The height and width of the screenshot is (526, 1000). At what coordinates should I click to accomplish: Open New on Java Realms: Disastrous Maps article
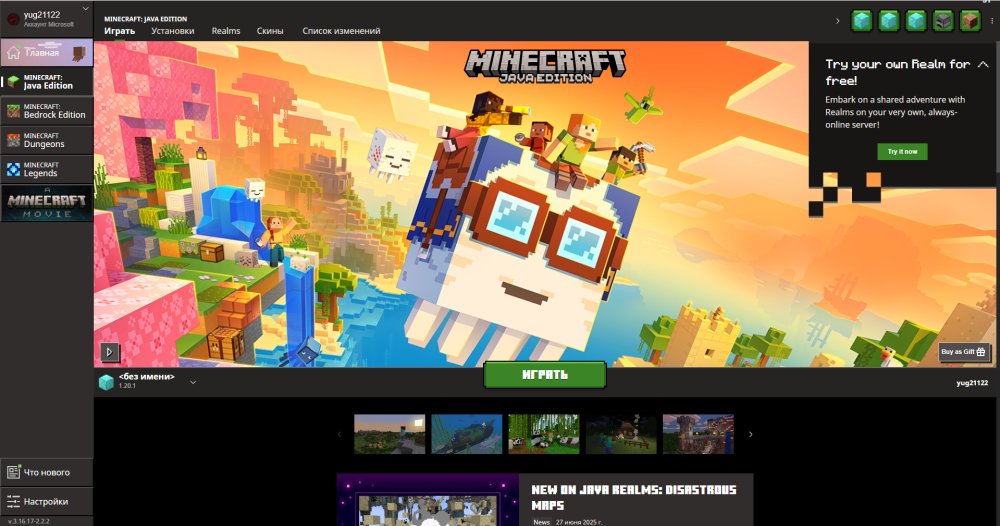pos(634,497)
